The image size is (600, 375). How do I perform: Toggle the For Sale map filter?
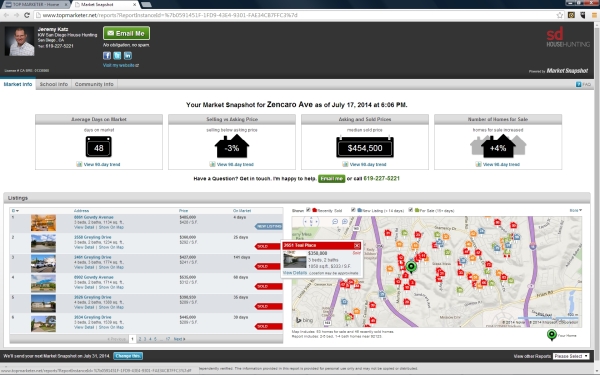coord(411,210)
